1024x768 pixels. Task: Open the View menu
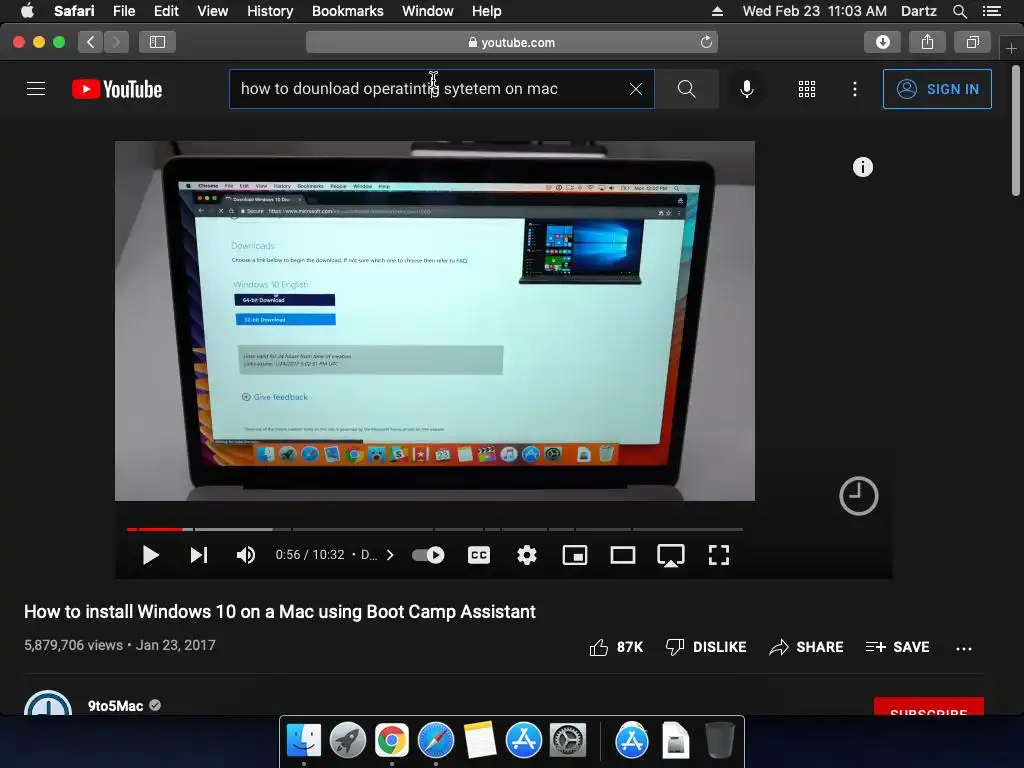tap(212, 11)
